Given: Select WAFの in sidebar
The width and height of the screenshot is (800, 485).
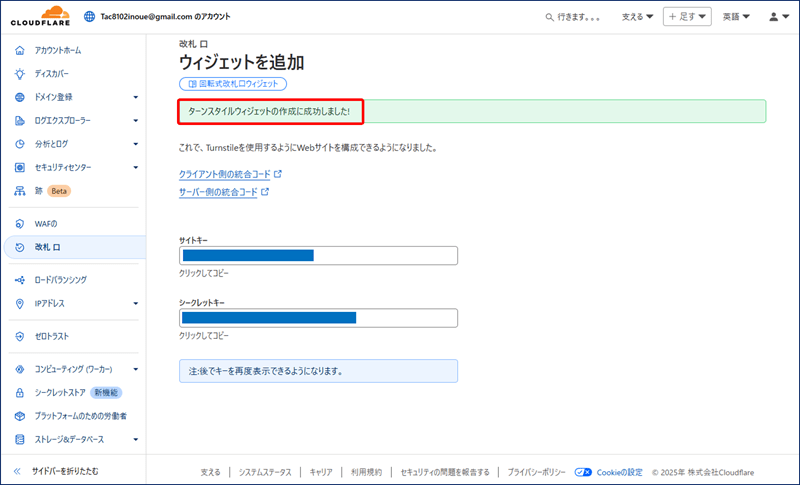Looking at the screenshot, I should [x=46, y=224].
